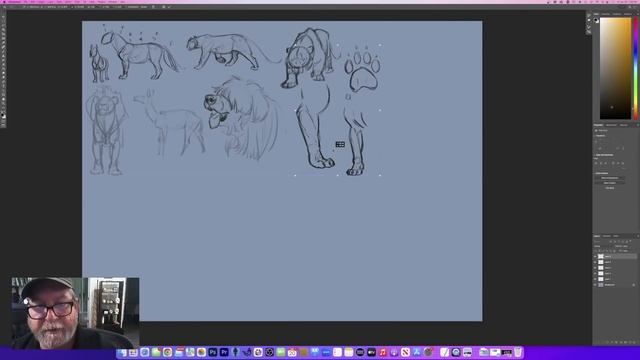Select the Background layer row
The width and height of the screenshot is (640, 360).
point(615,284)
